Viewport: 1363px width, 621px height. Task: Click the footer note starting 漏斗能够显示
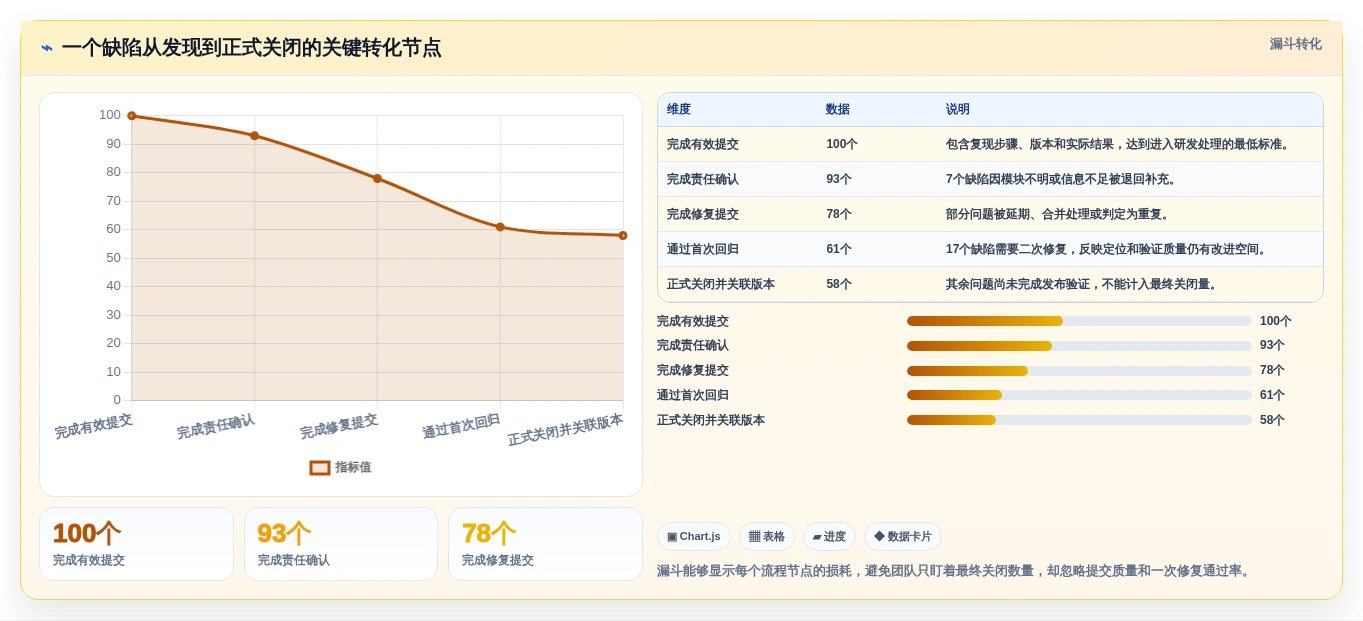point(955,571)
